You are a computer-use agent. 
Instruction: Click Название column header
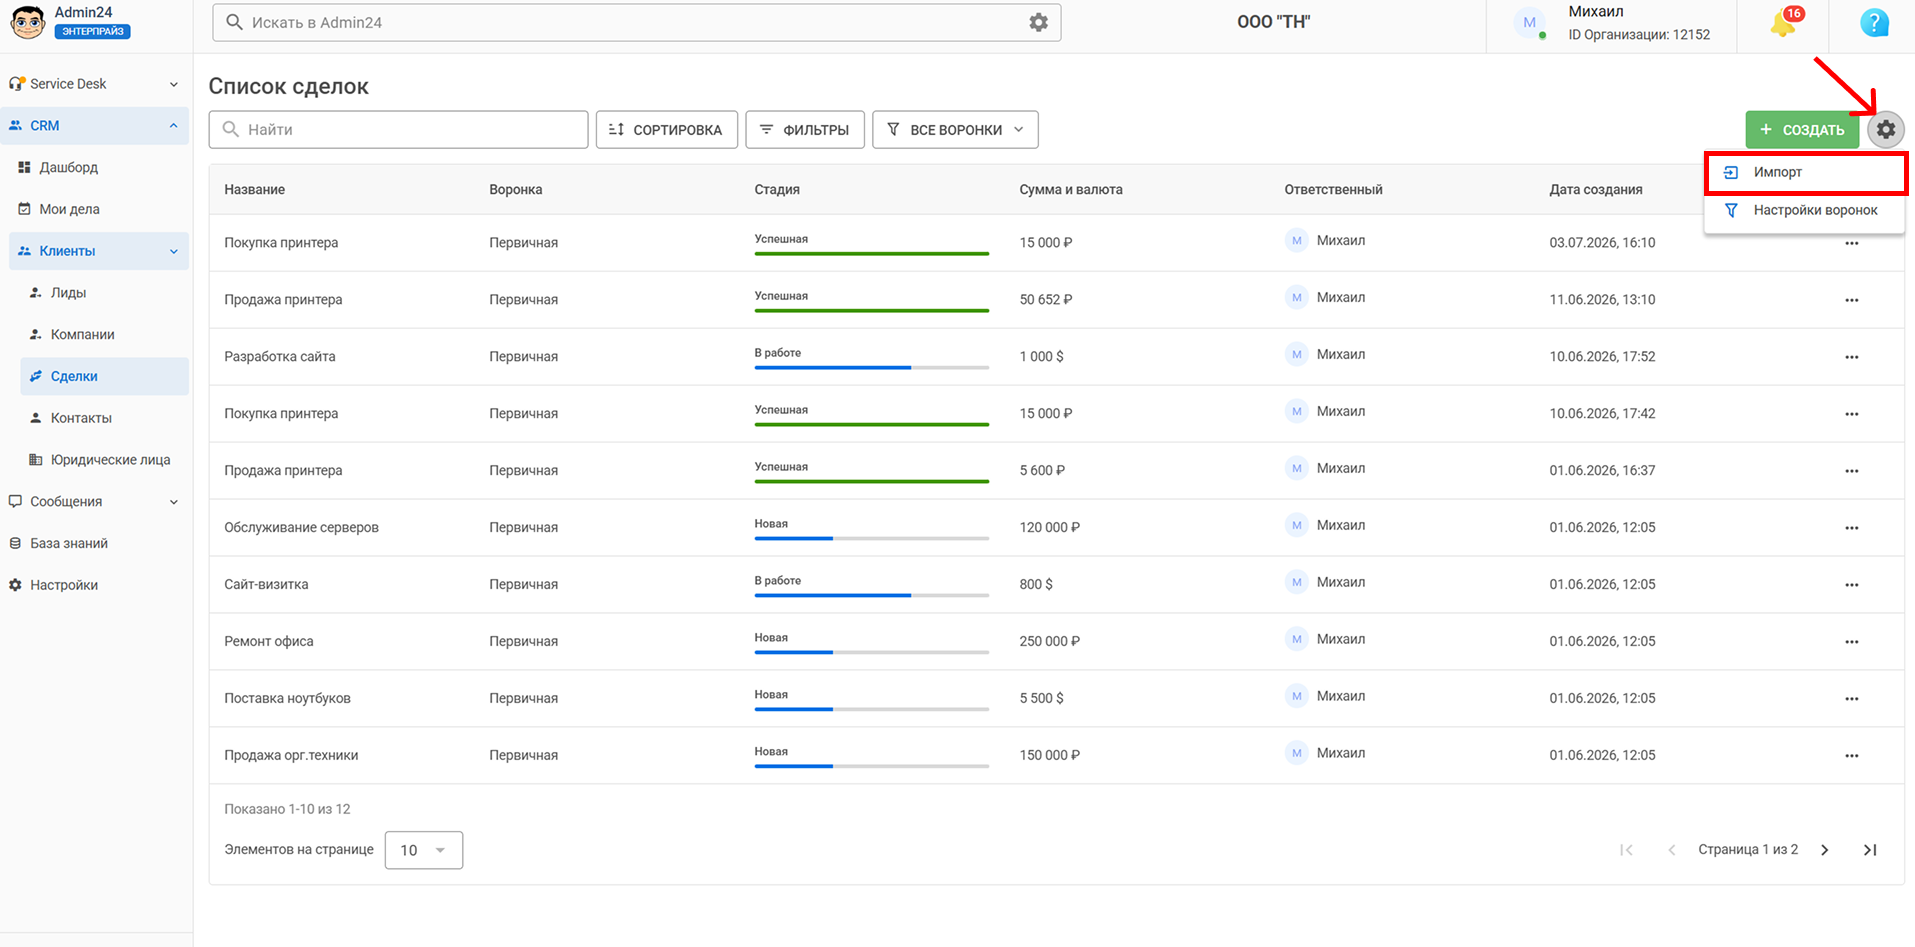click(x=254, y=190)
